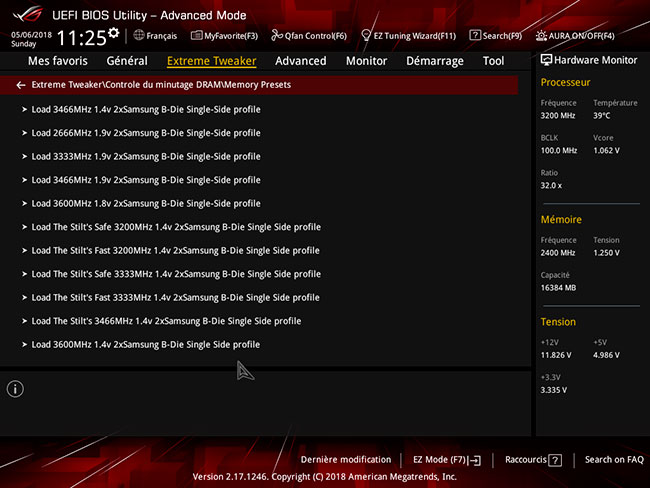Expand The Stilt's Safe 3200MHz profile
Viewport: 650px width, 488px height.
(x=175, y=227)
